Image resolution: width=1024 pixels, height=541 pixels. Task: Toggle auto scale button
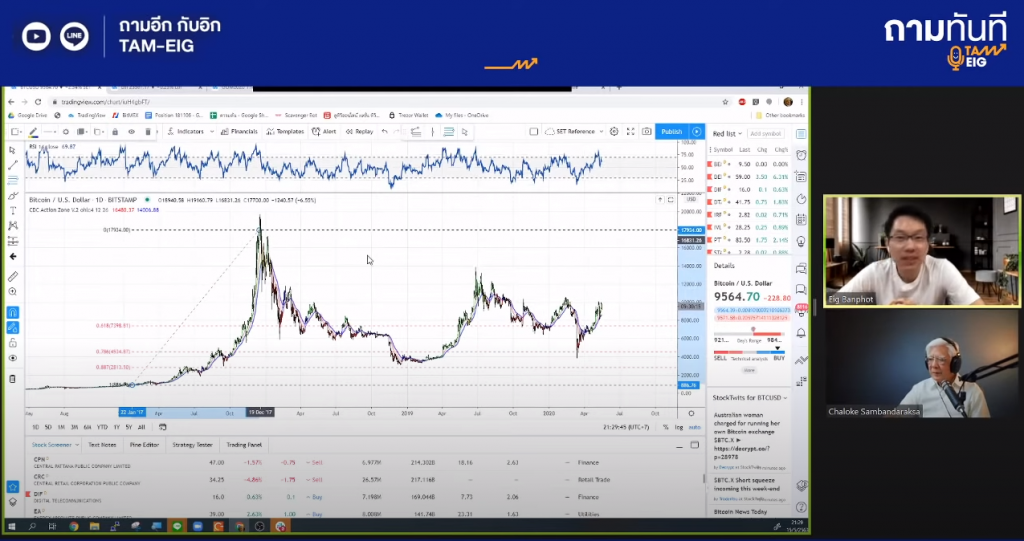point(694,427)
